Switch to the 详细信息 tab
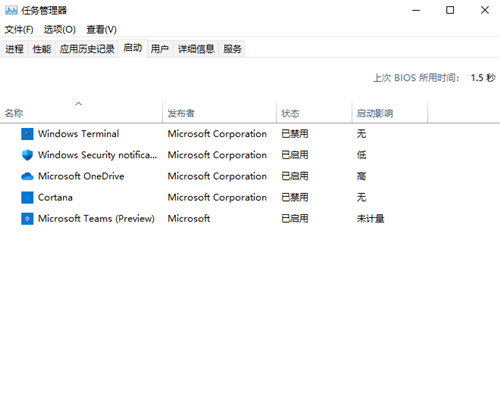The height and width of the screenshot is (398, 500). (x=196, y=49)
